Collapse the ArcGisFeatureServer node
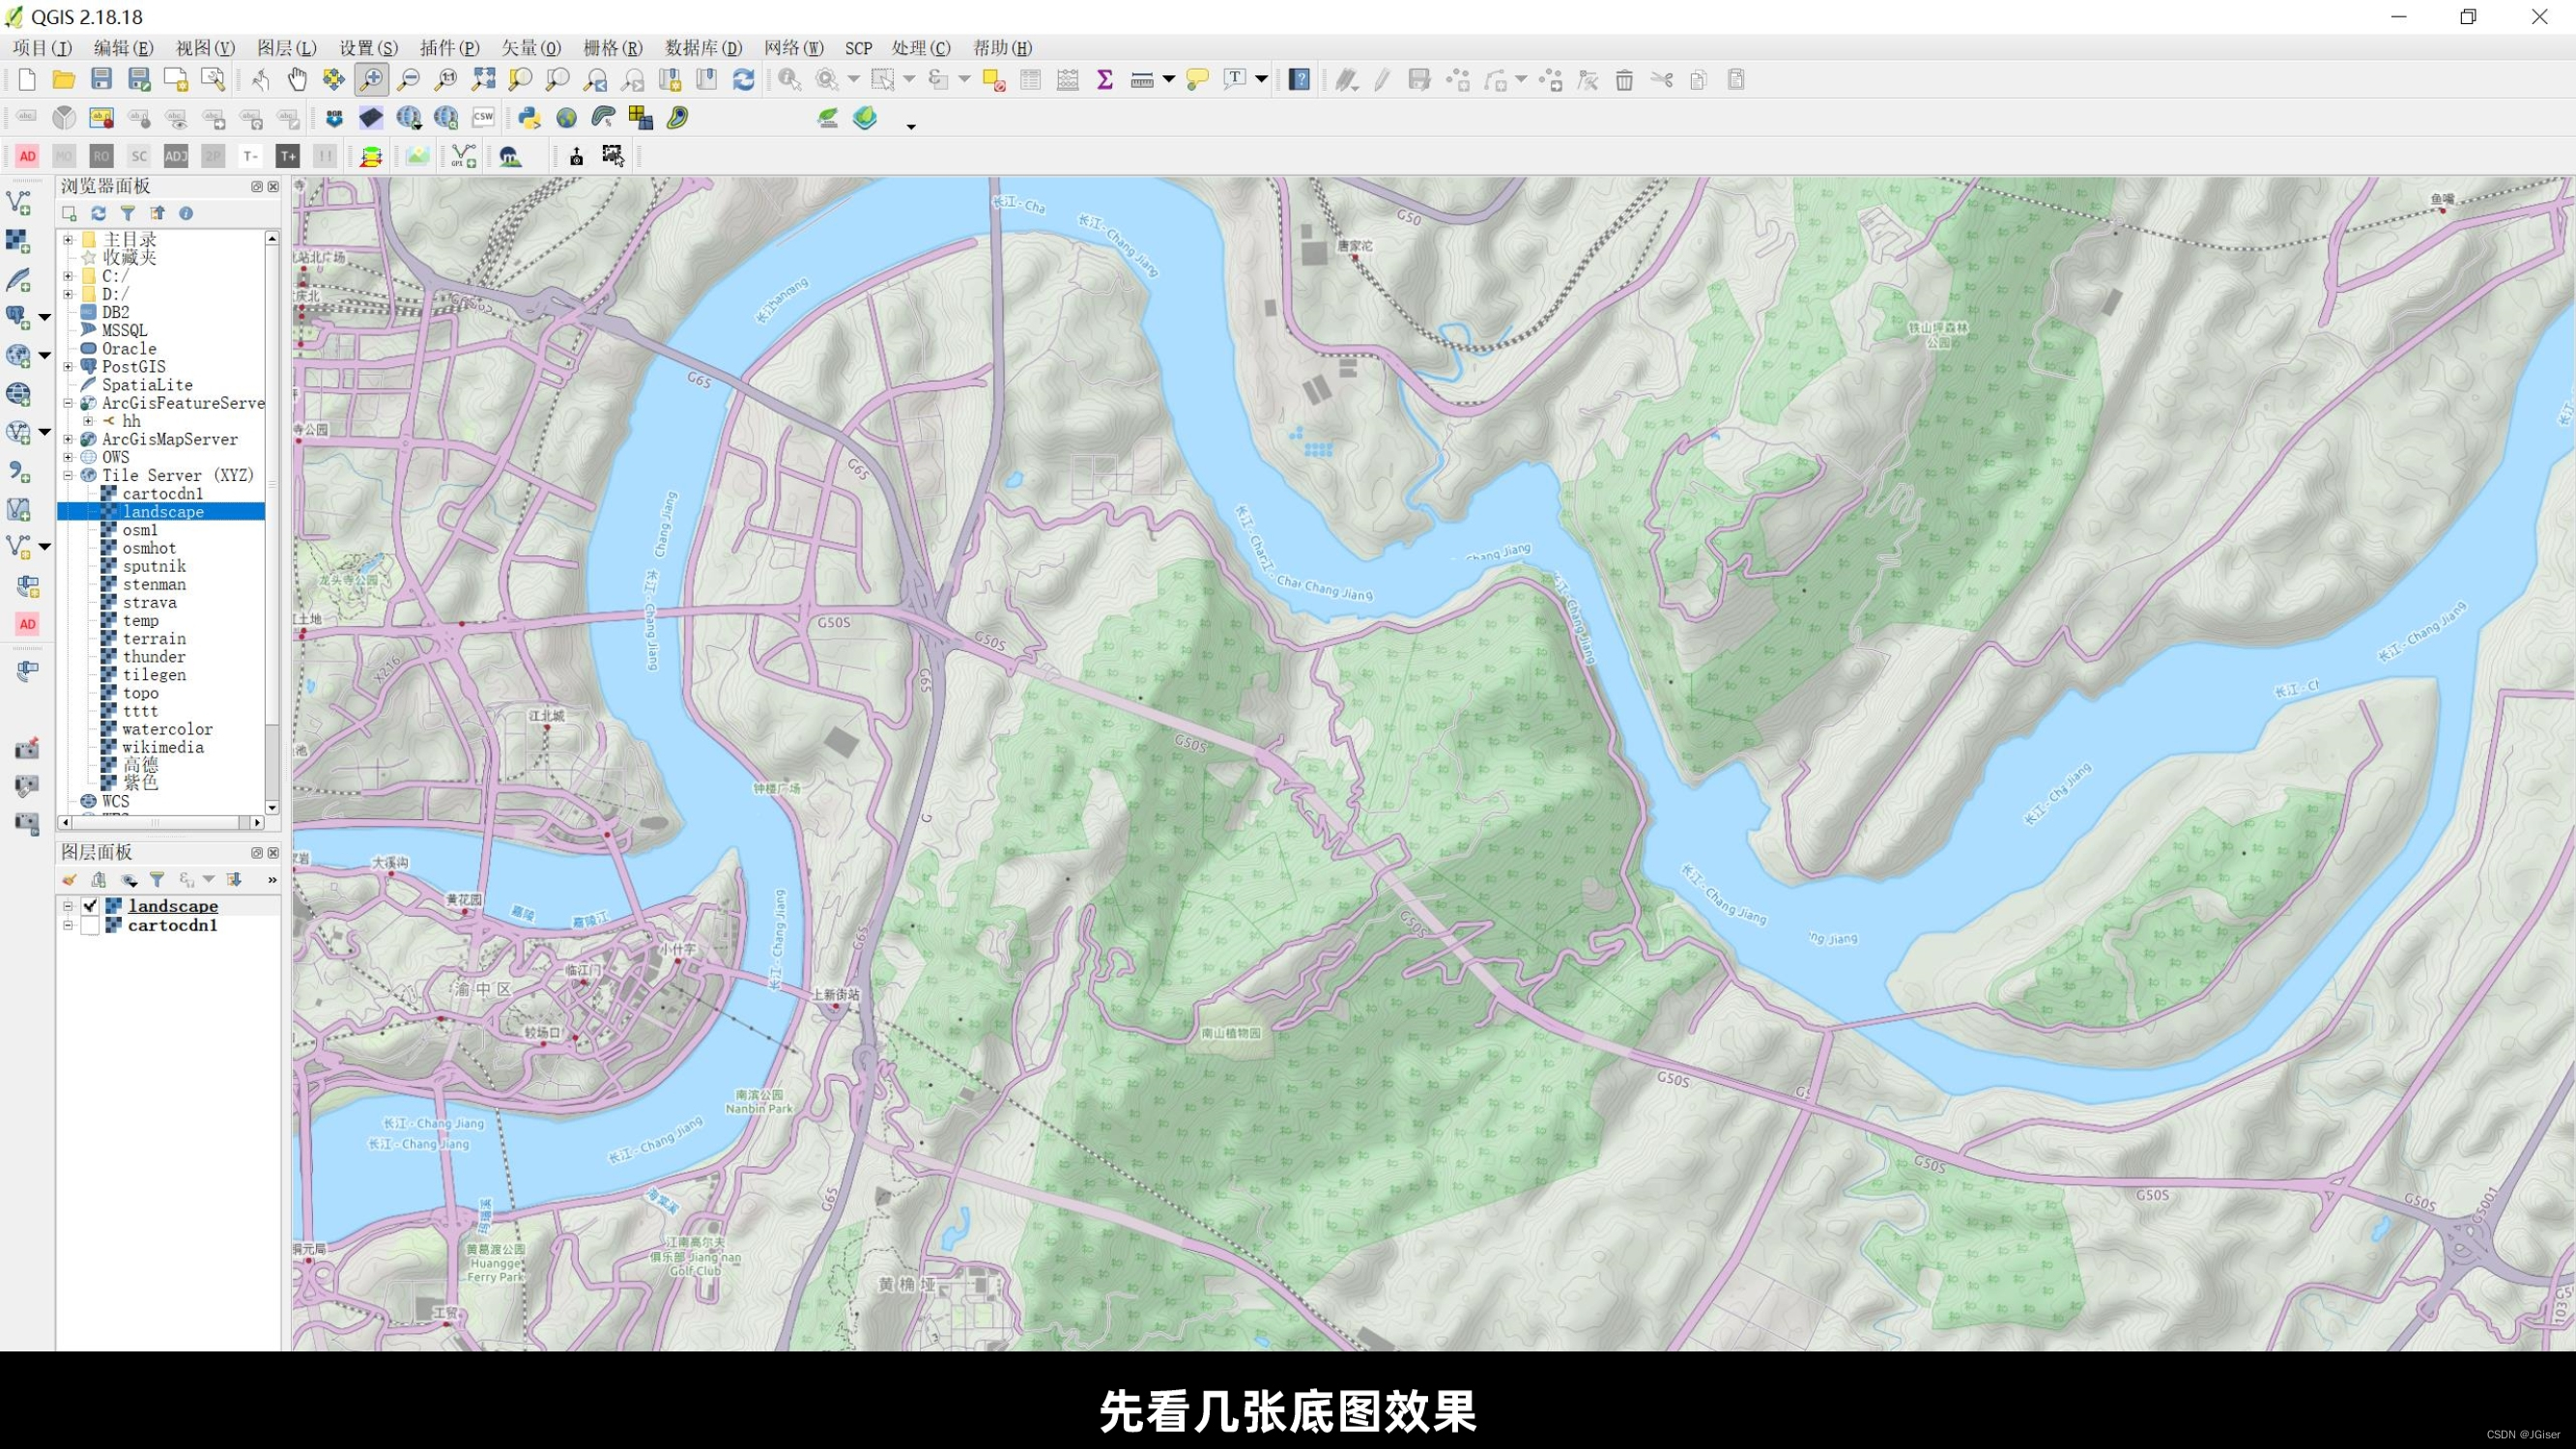The width and height of the screenshot is (2576, 1449). click(68, 403)
